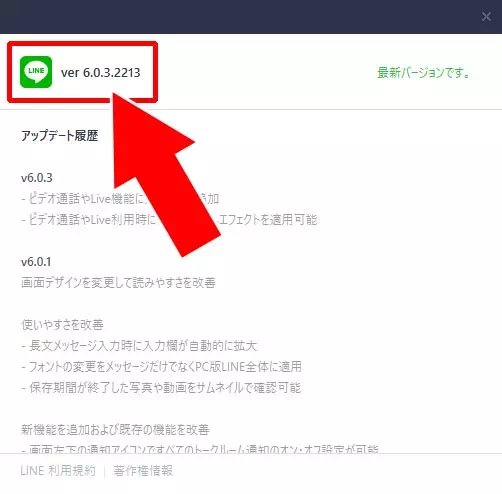Open the LINE 利用規約 link

(58, 471)
